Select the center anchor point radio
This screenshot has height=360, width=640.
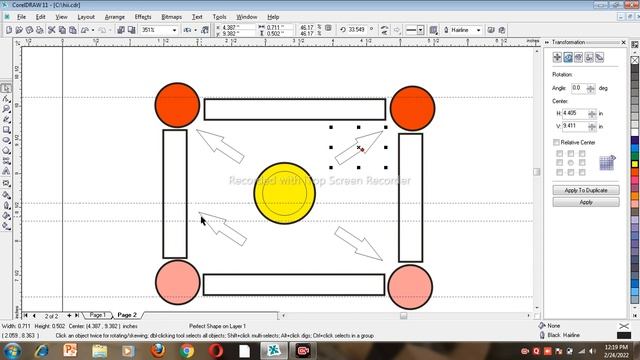pos(571,163)
